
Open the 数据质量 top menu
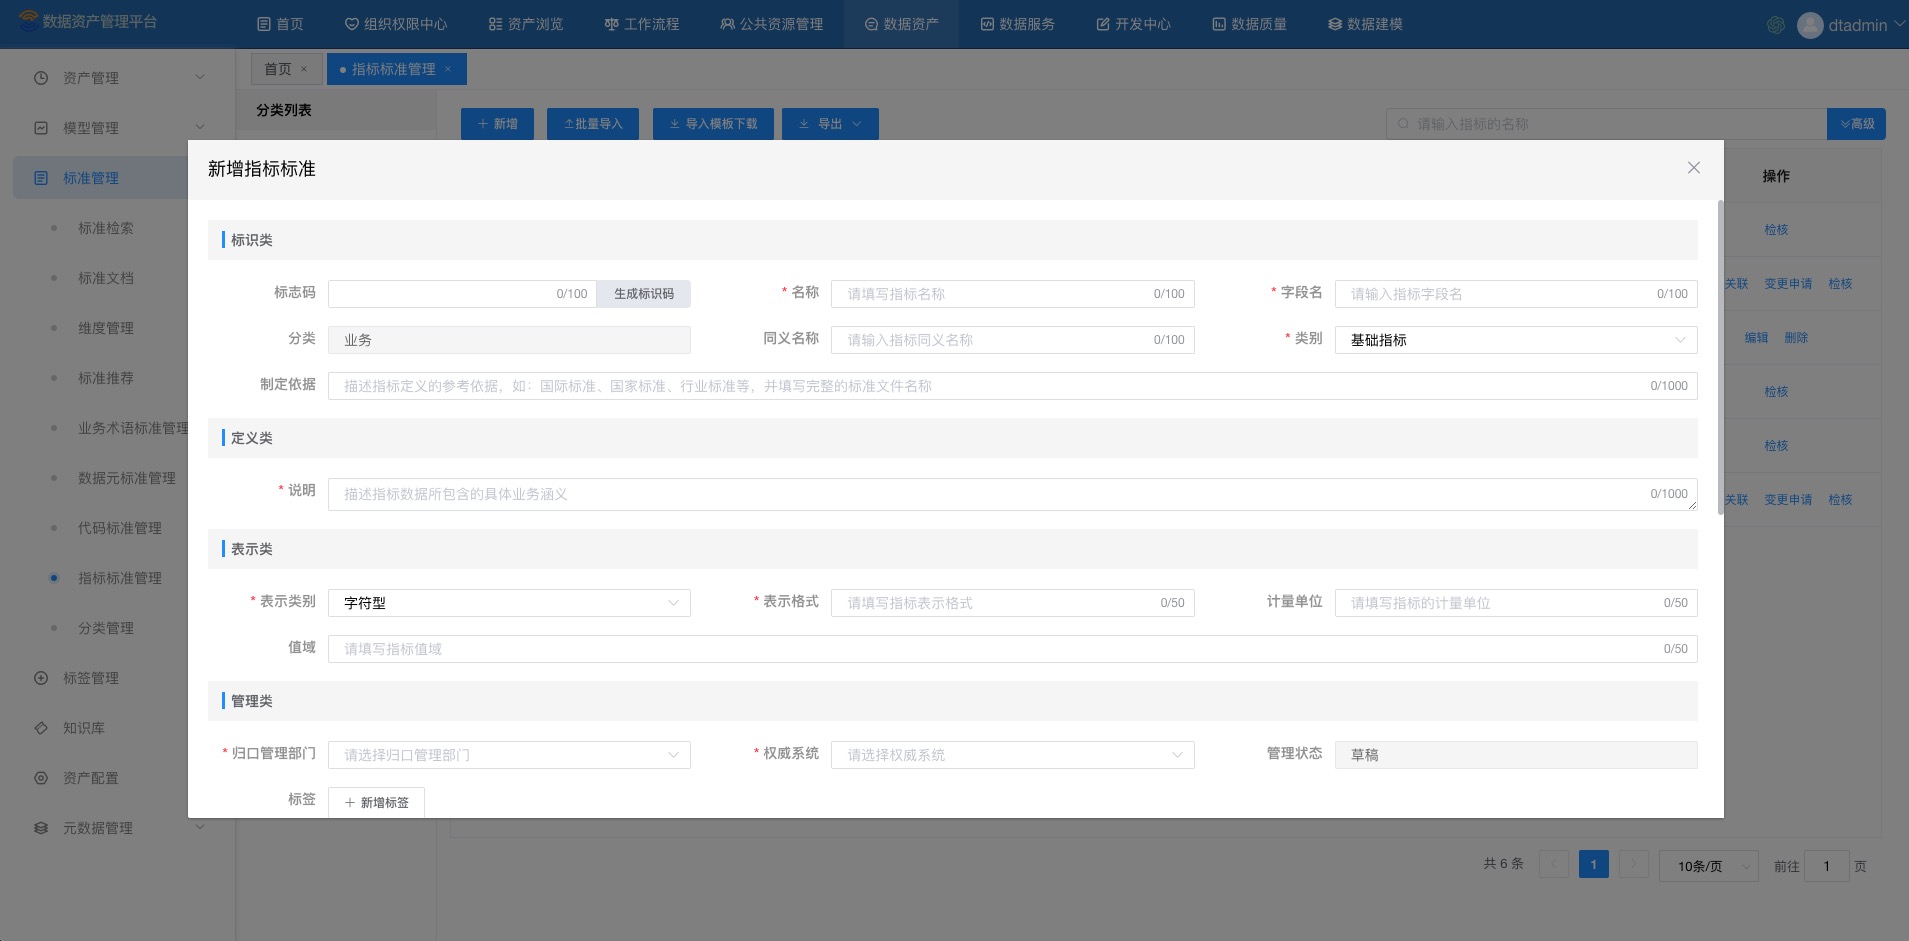point(1249,24)
